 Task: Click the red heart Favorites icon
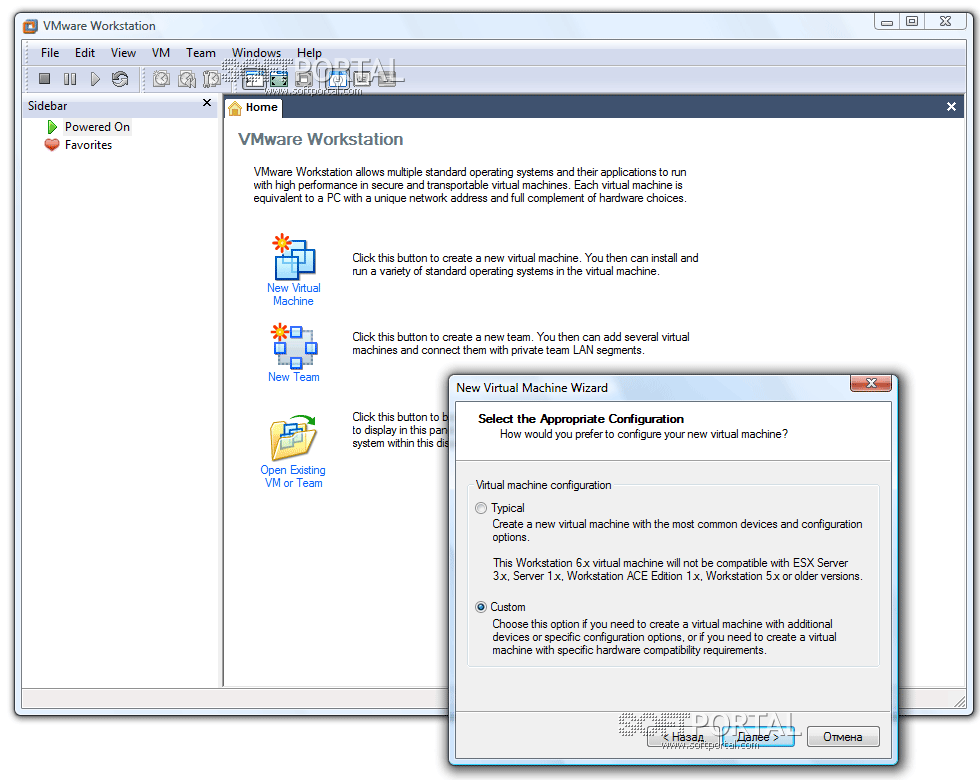click(52, 145)
